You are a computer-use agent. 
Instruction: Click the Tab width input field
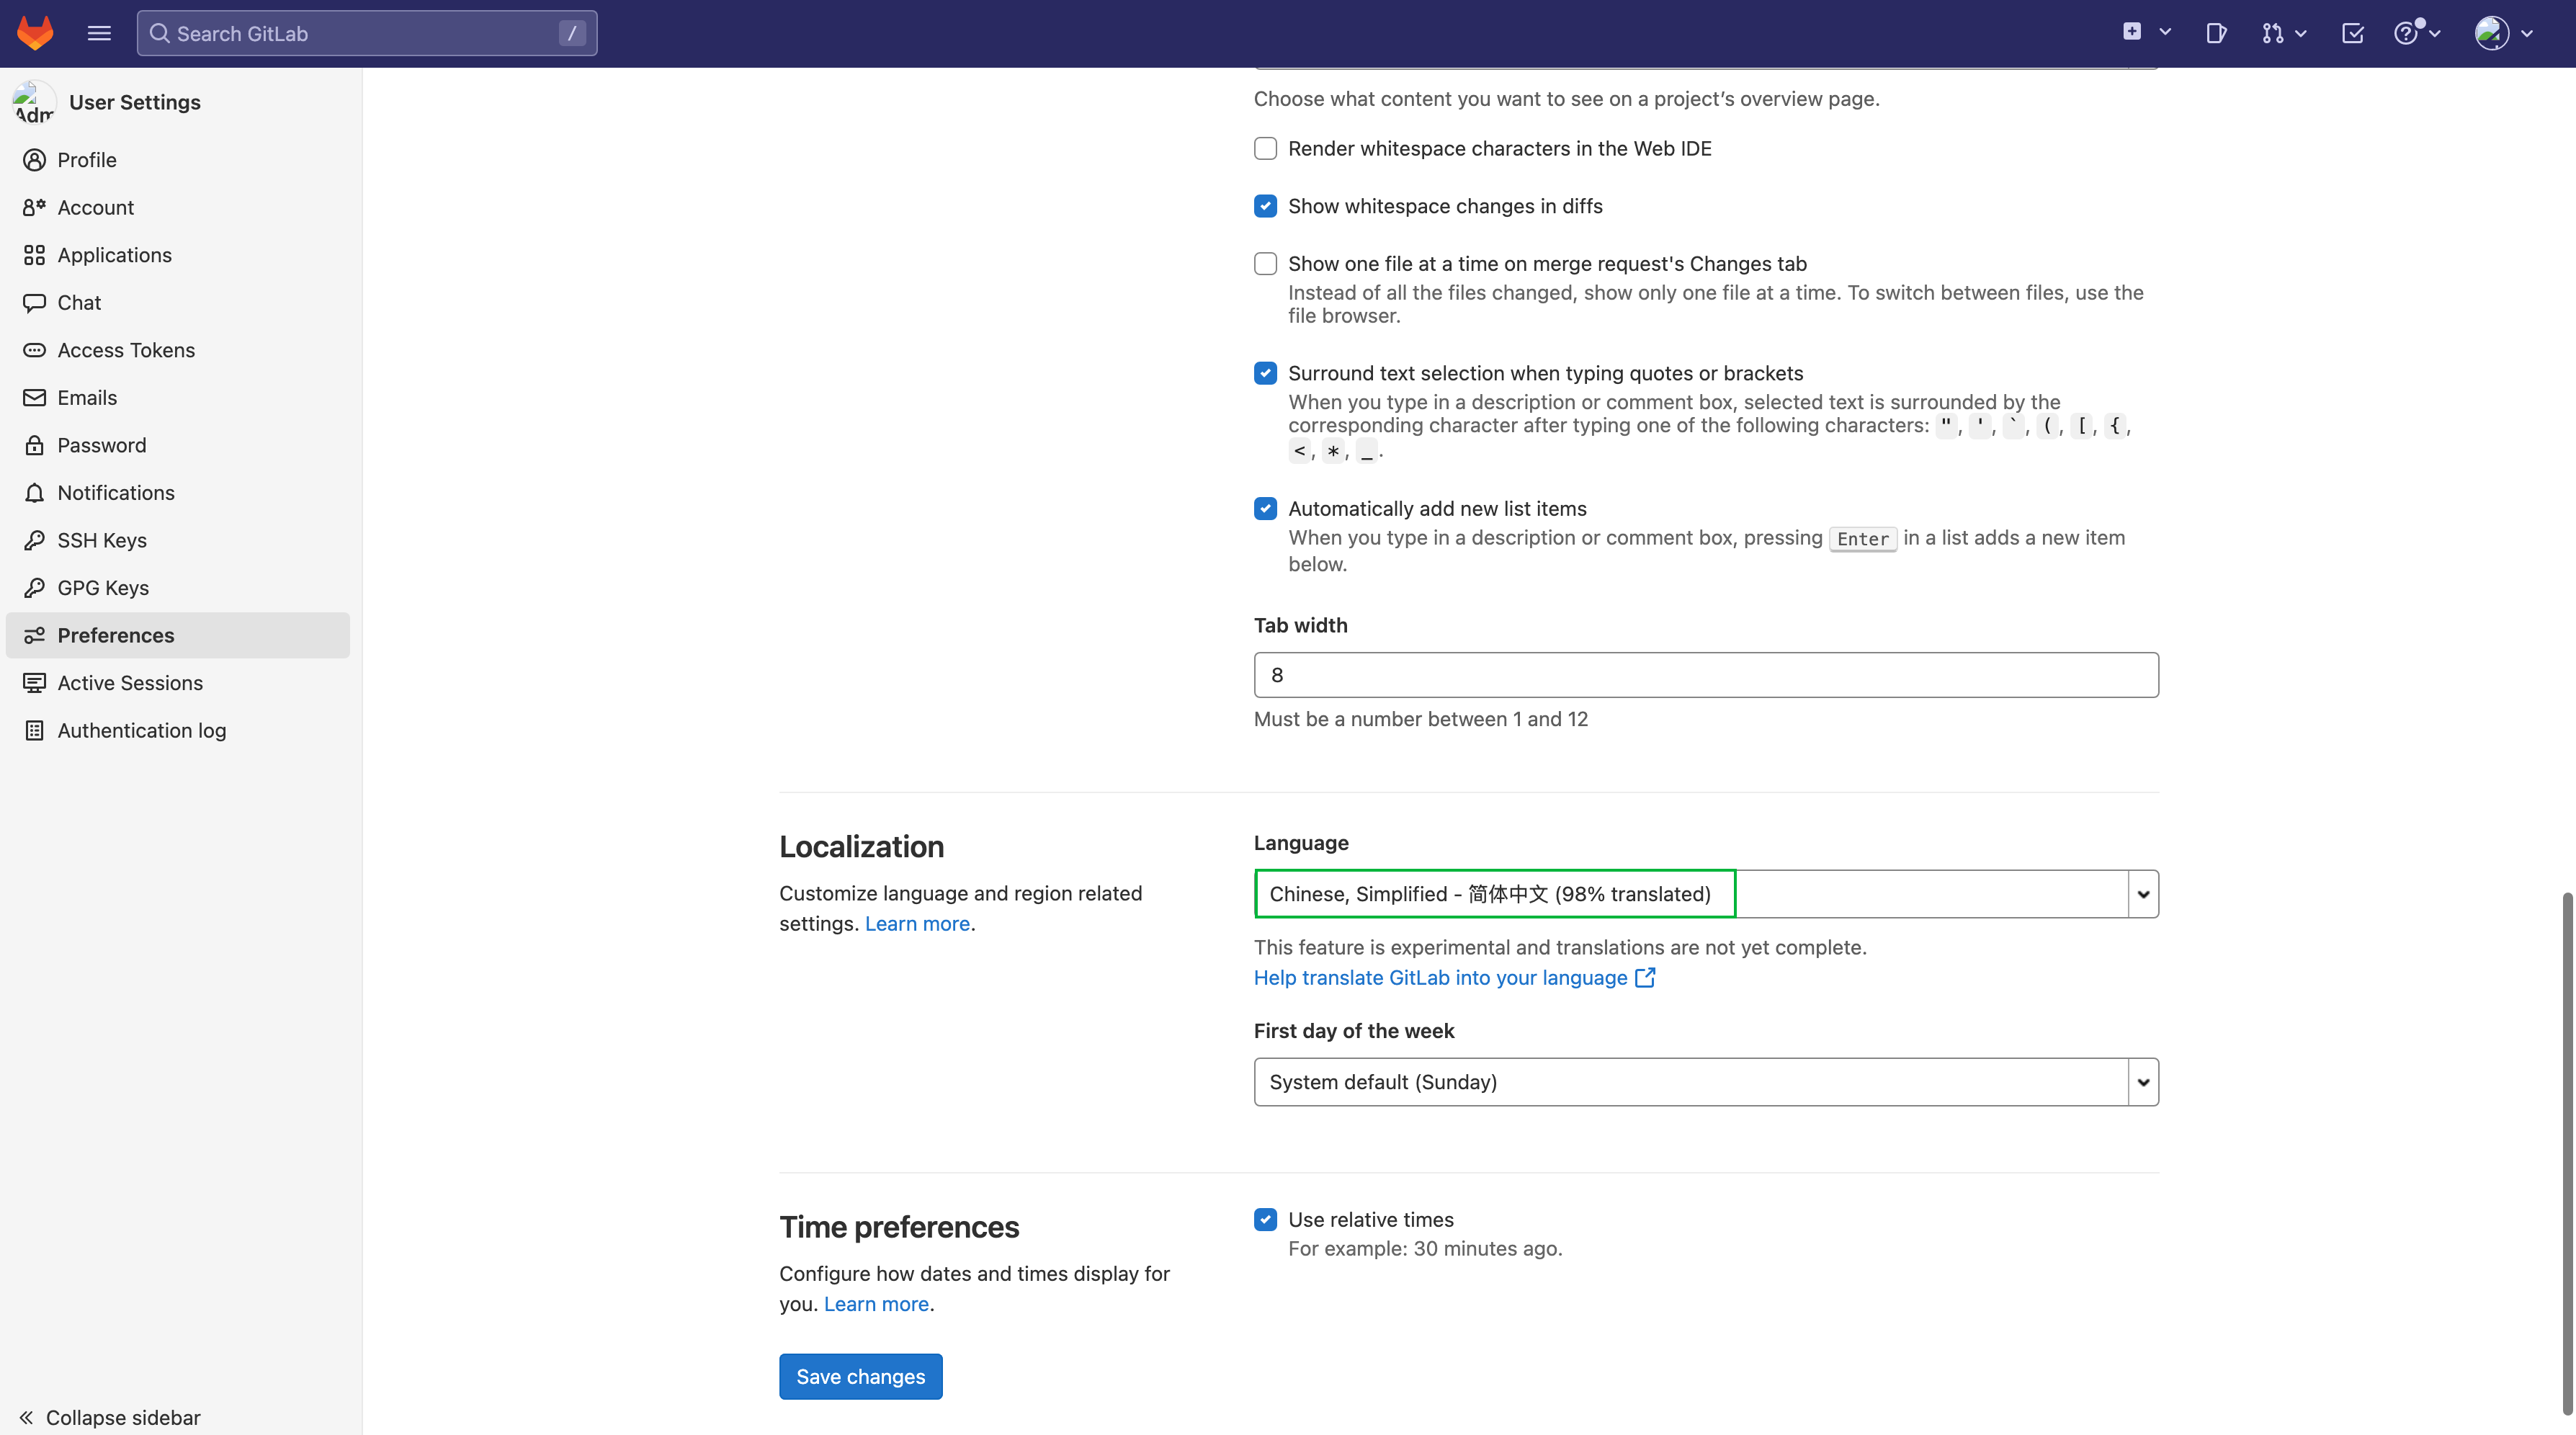pos(1706,675)
